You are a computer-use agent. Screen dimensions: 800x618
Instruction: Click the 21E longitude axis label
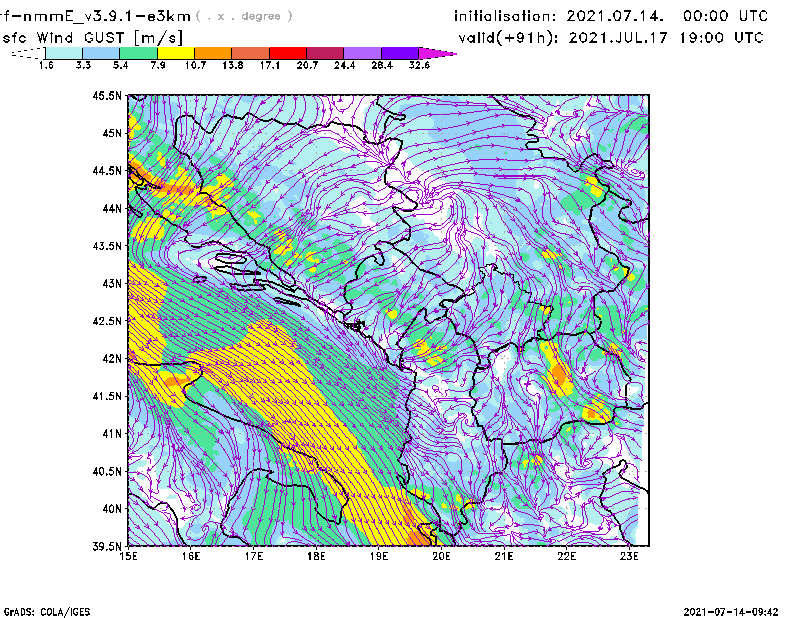coord(504,556)
